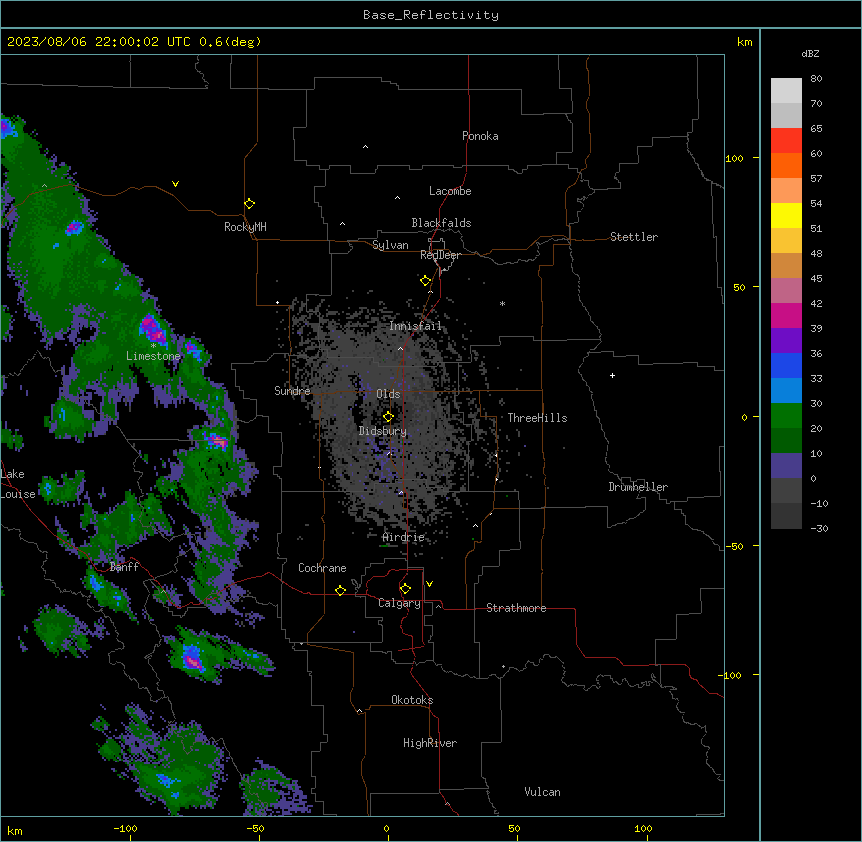Click the Didsbury city label
The image size is (862, 842).
click(x=383, y=431)
